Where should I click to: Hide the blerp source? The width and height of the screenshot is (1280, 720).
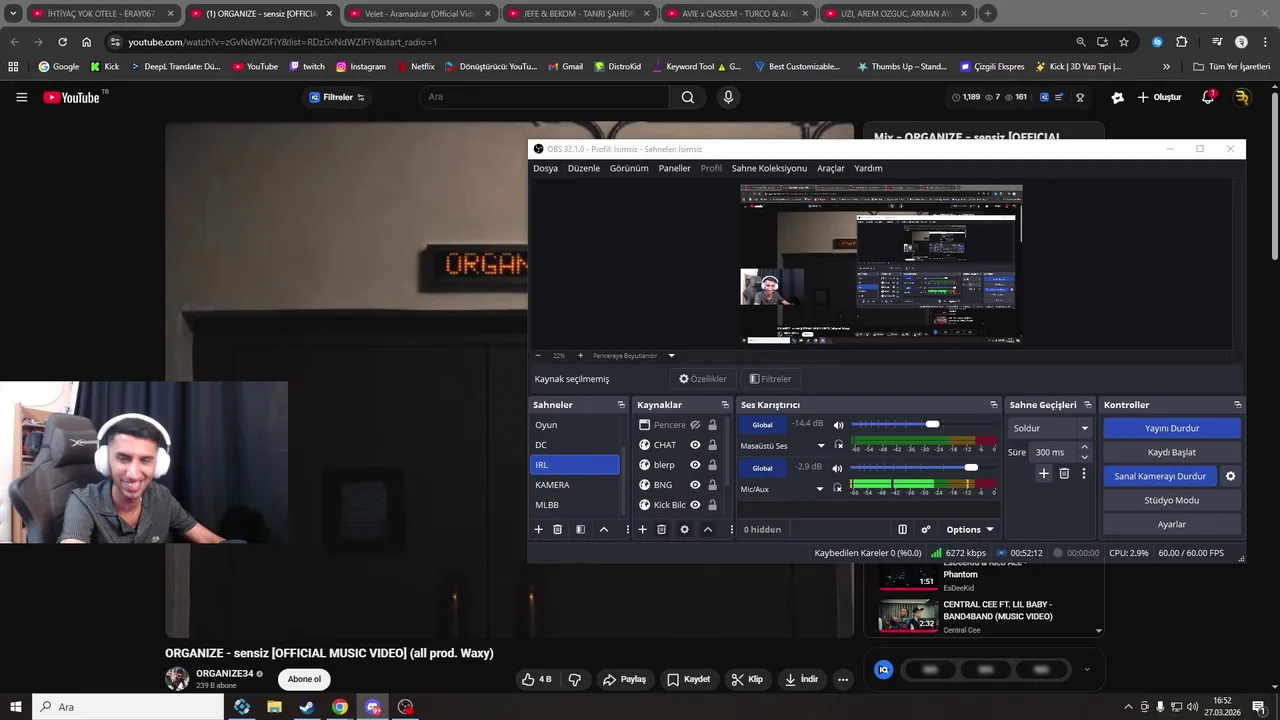click(x=695, y=465)
